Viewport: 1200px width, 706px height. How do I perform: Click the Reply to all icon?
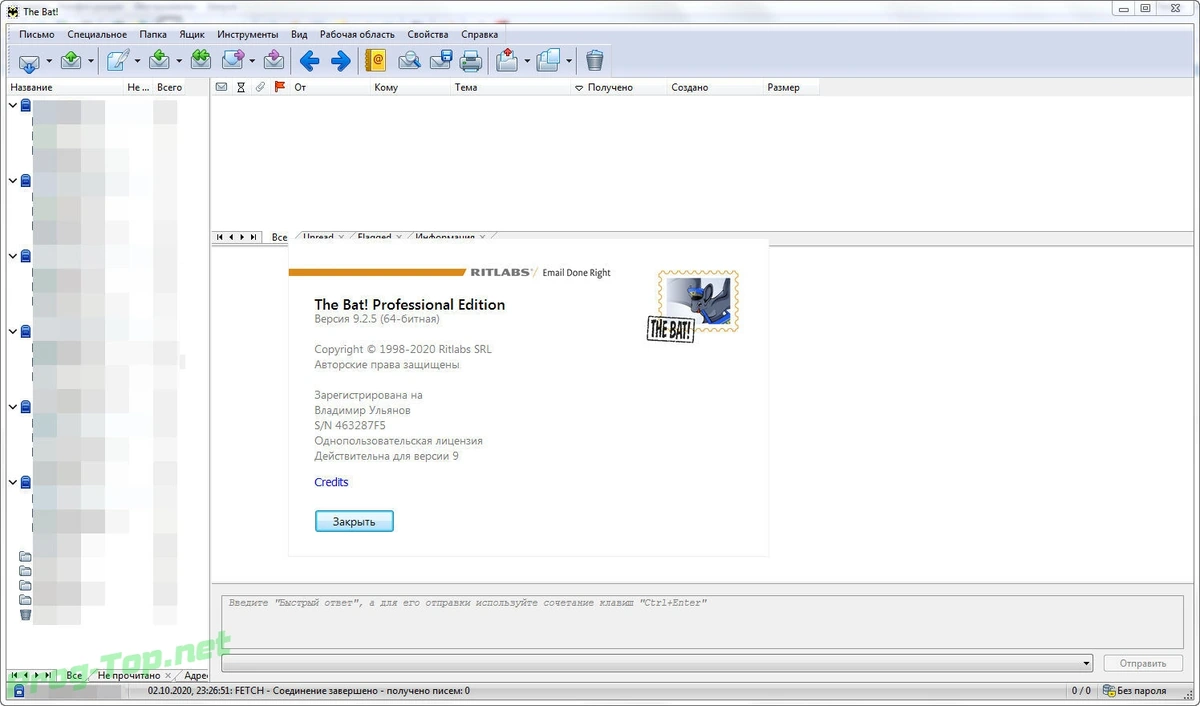point(200,61)
